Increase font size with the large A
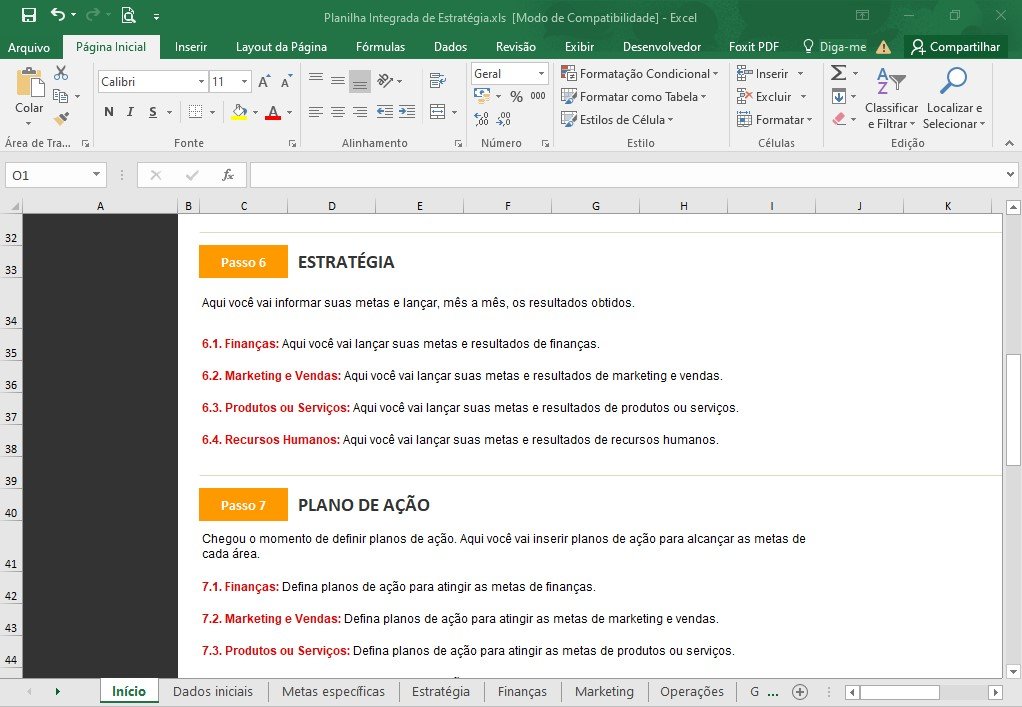 click(264, 81)
